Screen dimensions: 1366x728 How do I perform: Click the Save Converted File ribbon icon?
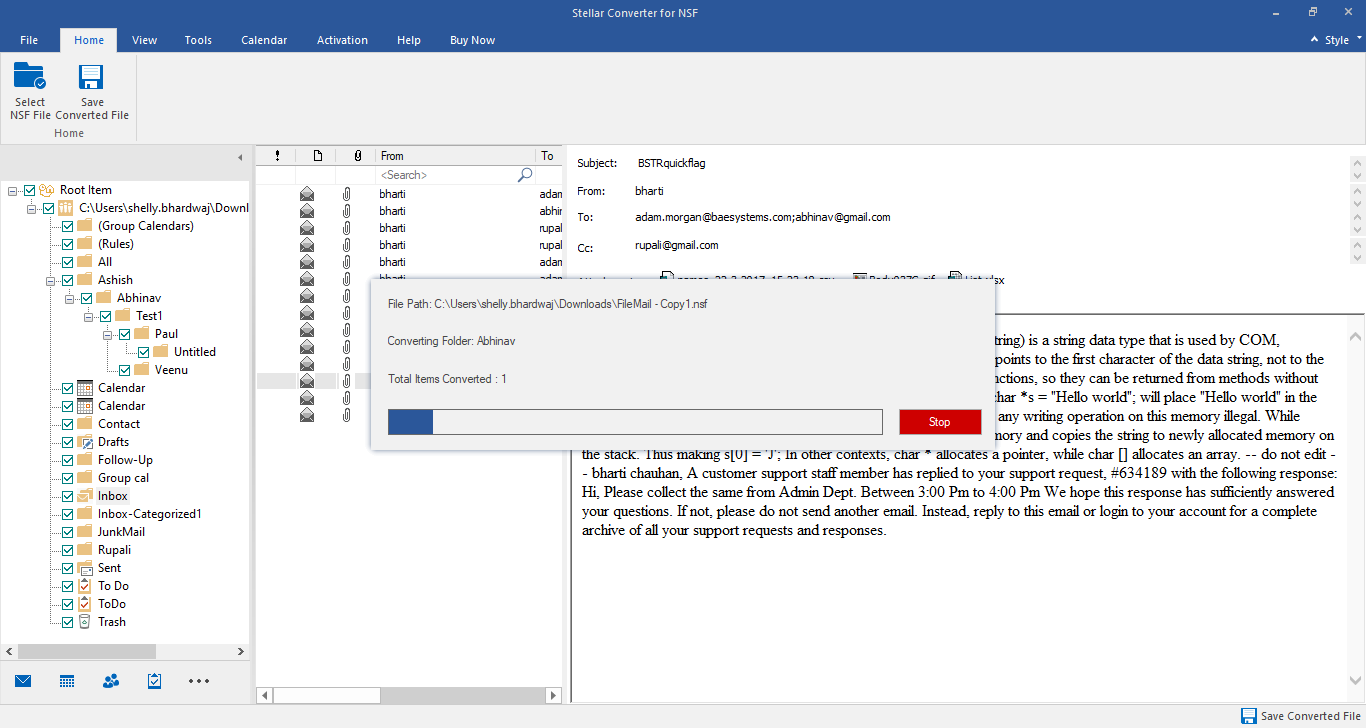(x=92, y=78)
